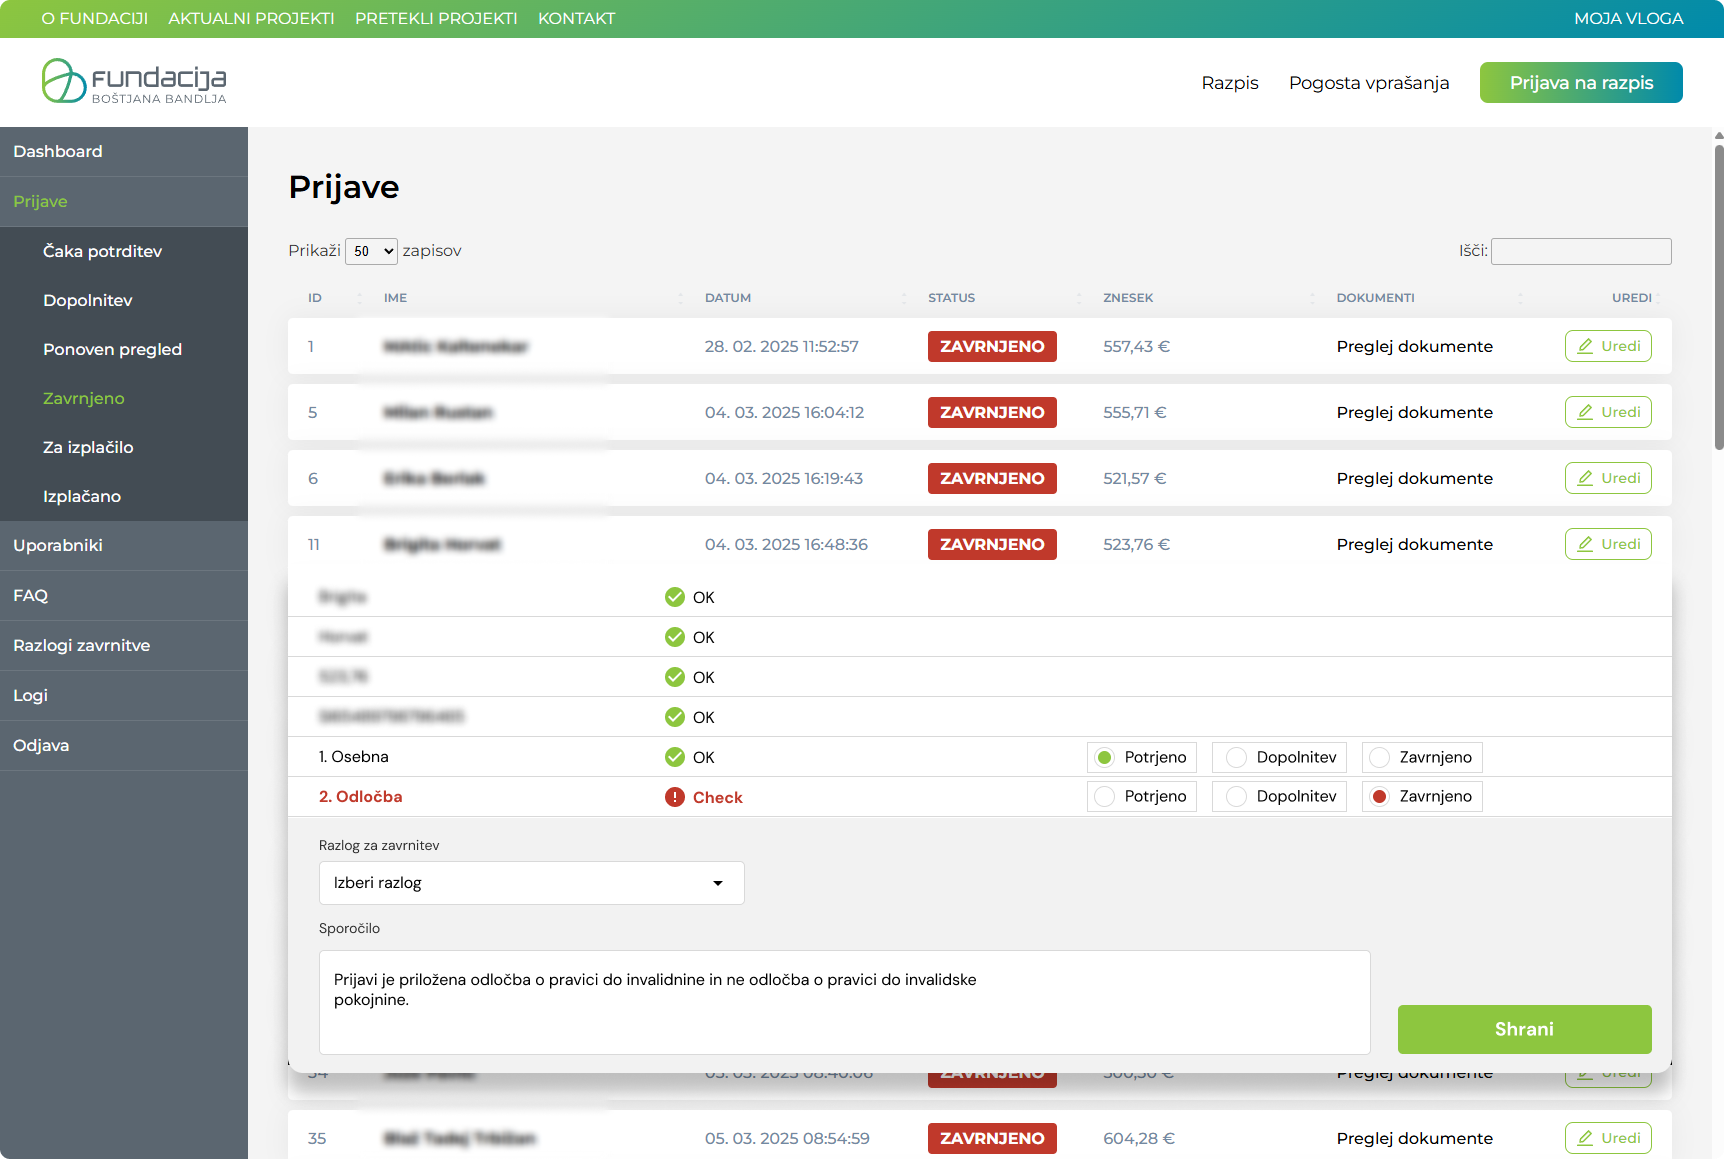Click green OK checkmark on 1. Osebna row
This screenshot has width=1724, height=1159.
tap(675, 757)
